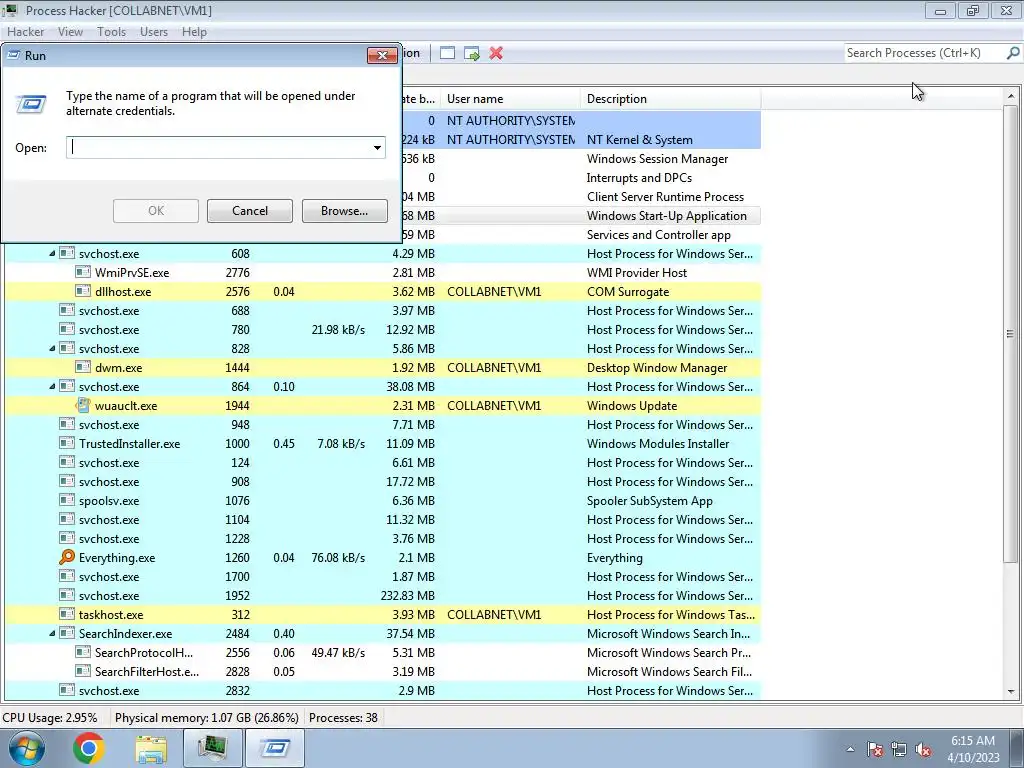The image size is (1024, 768).
Task: Collapse the svchost.exe 608 tree node
Action: [x=52, y=253]
